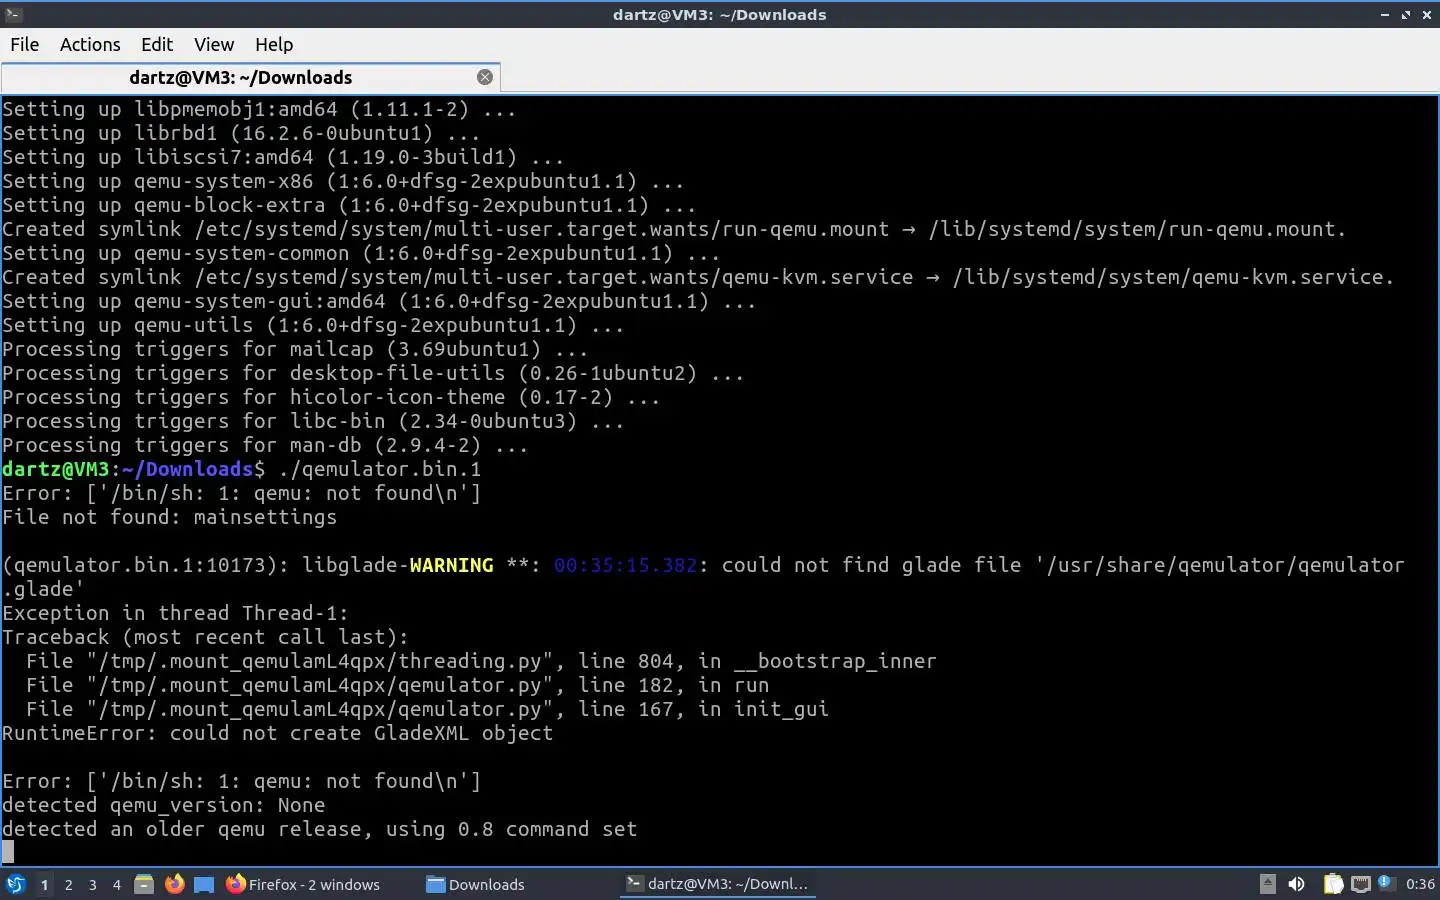Click the 'line 804, in __bootstrap_inner' traceback line
The height and width of the screenshot is (900, 1440).
pyautogui.click(x=481, y=661)
